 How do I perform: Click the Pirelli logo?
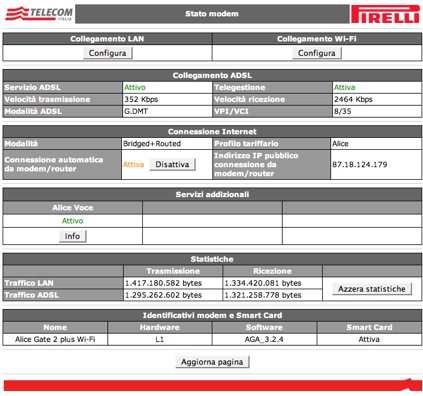pyautogui.click(x=385, y=14)
